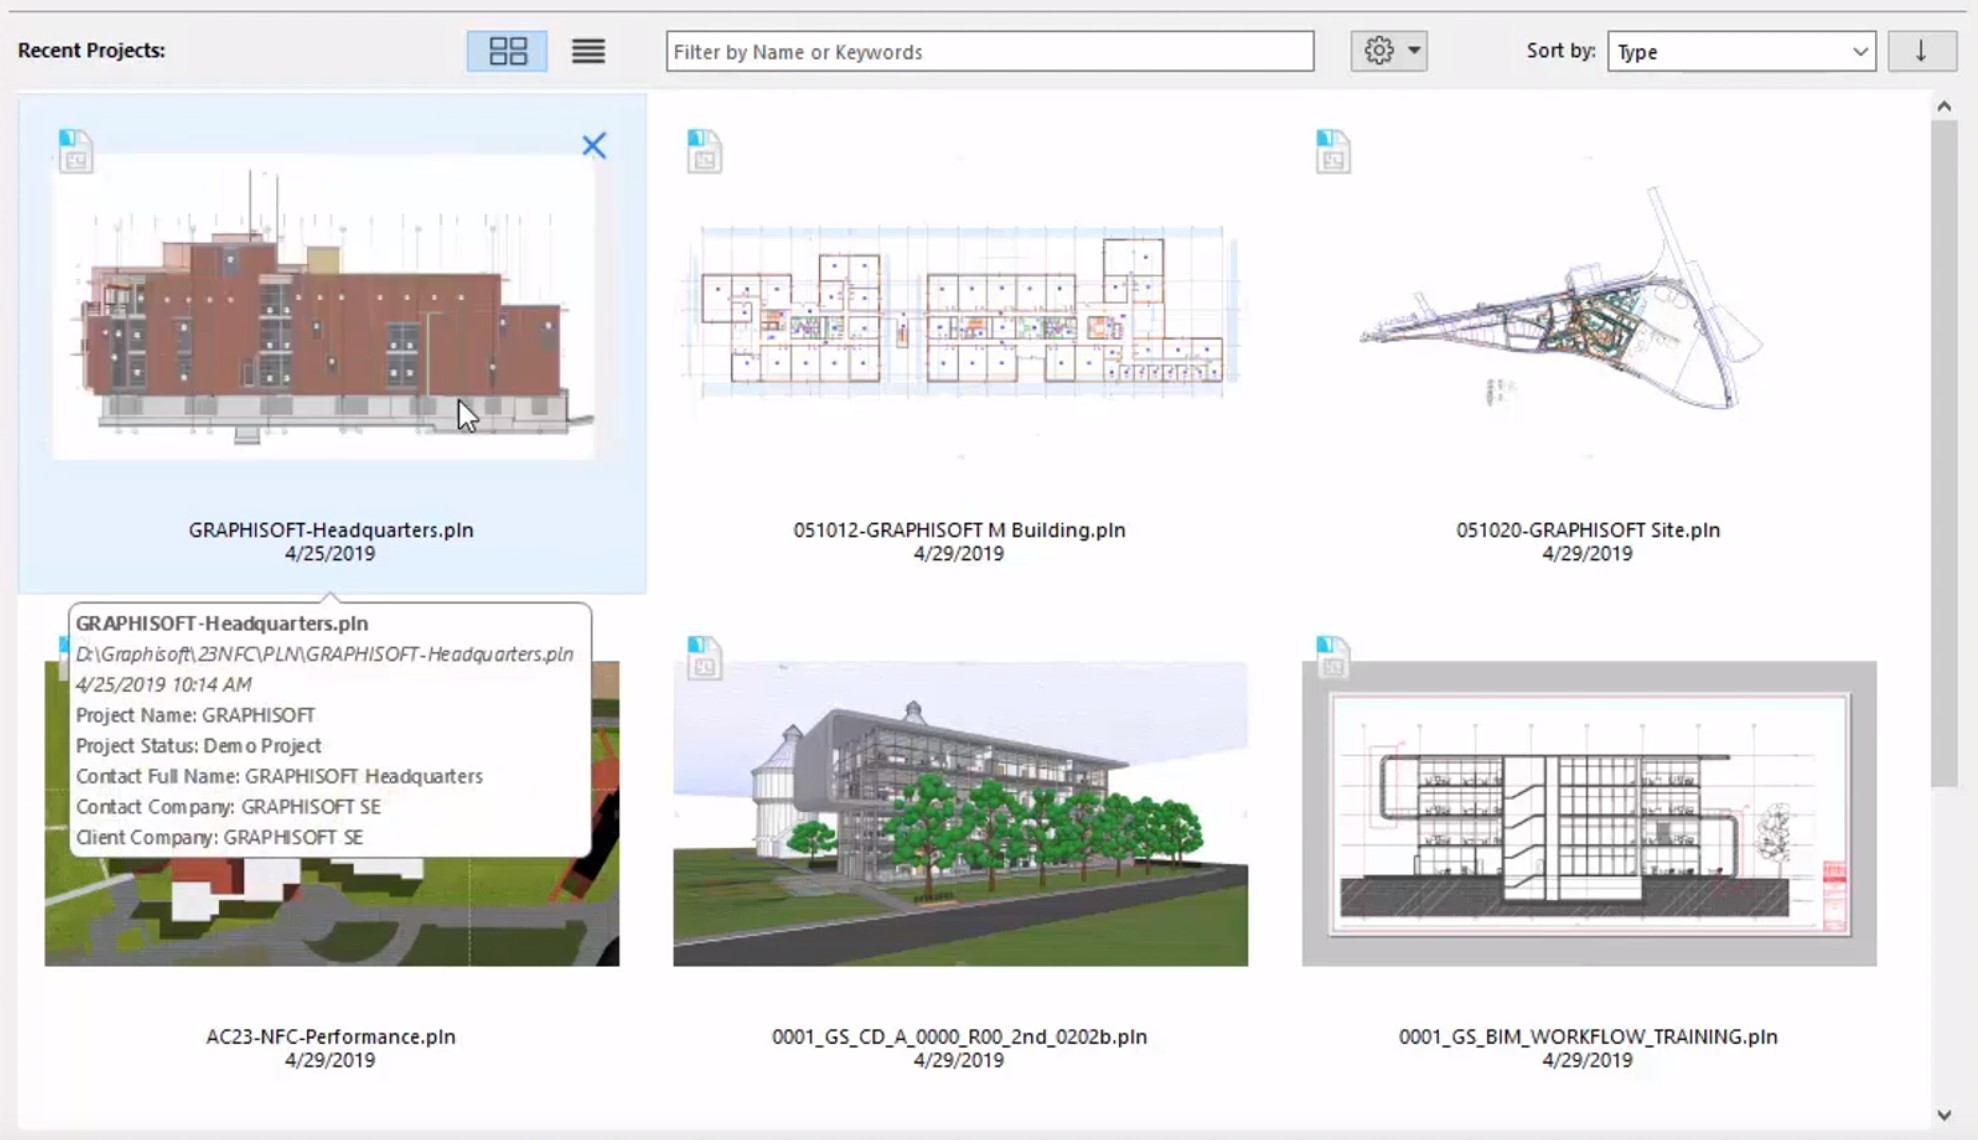
Task: Click the file icon on 0001_GS_CD_A_0000 tile
Action: tap(704, 657)
